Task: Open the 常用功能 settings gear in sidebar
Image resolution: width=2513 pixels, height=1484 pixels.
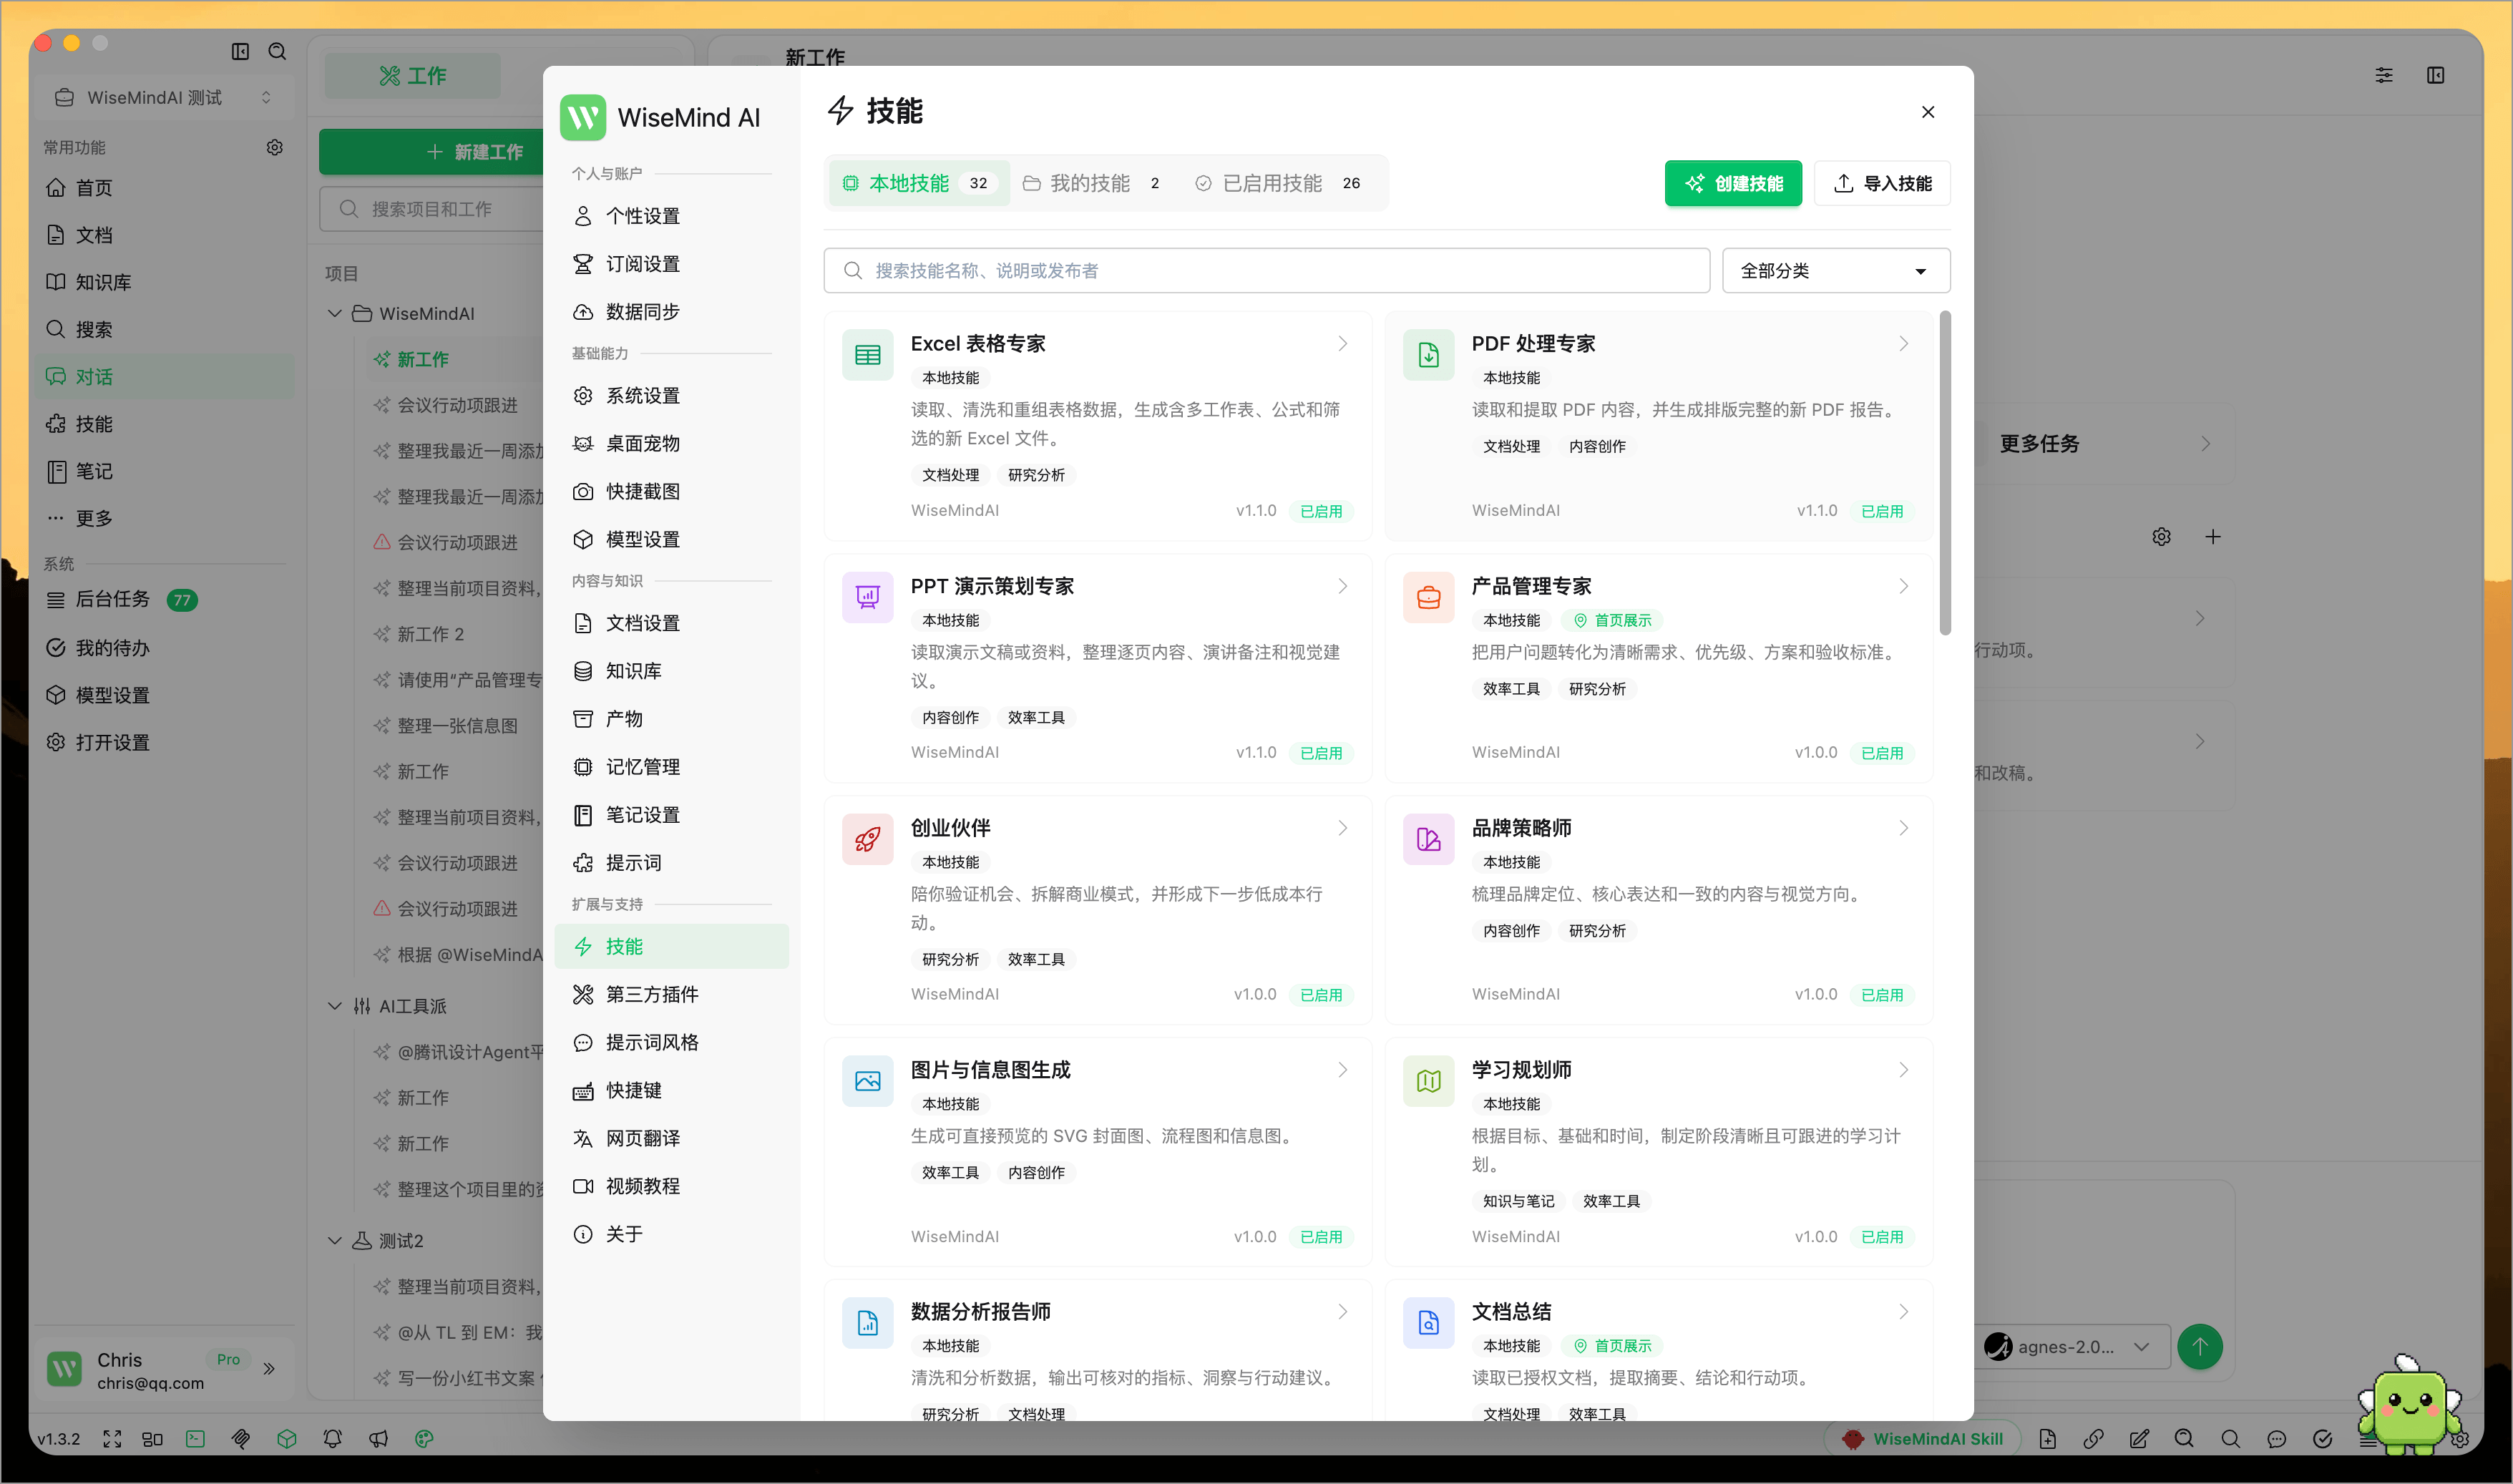Action: (x=274, y=147)
